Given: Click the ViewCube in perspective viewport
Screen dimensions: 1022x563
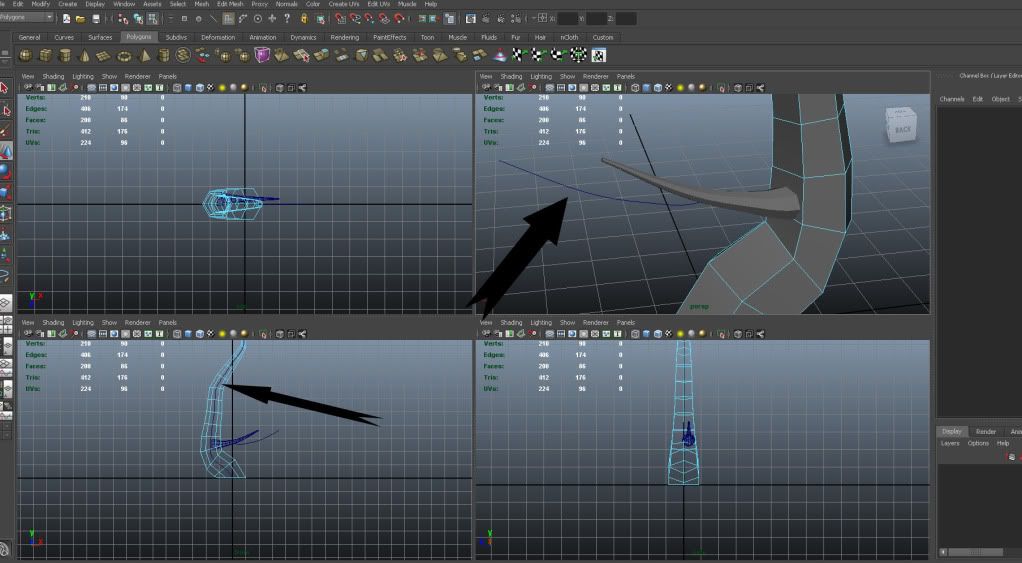Looking at the screenshot, I should [902, 127].
